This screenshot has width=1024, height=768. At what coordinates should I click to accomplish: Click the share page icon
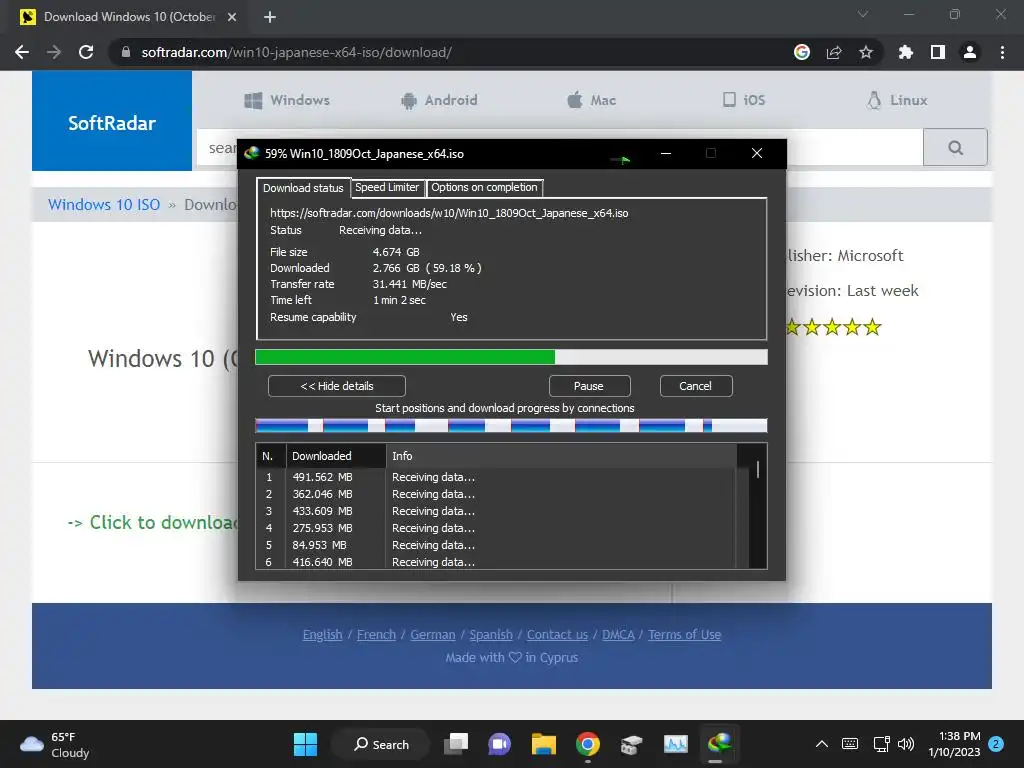pyautogui.click(x=834, y=52)
